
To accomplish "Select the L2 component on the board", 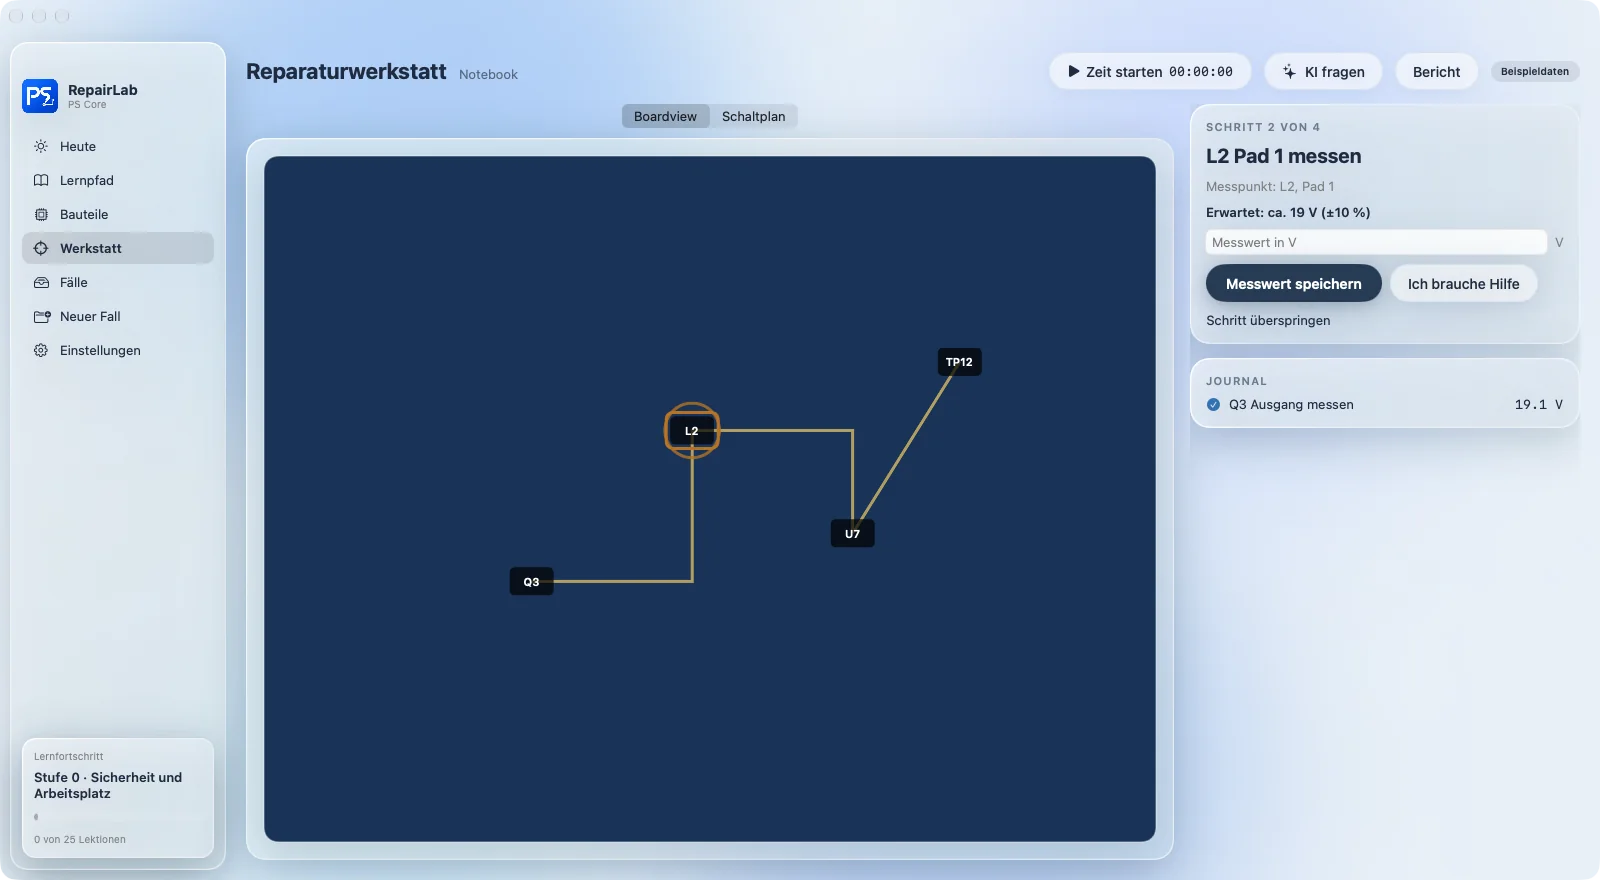I will point(692,431).
